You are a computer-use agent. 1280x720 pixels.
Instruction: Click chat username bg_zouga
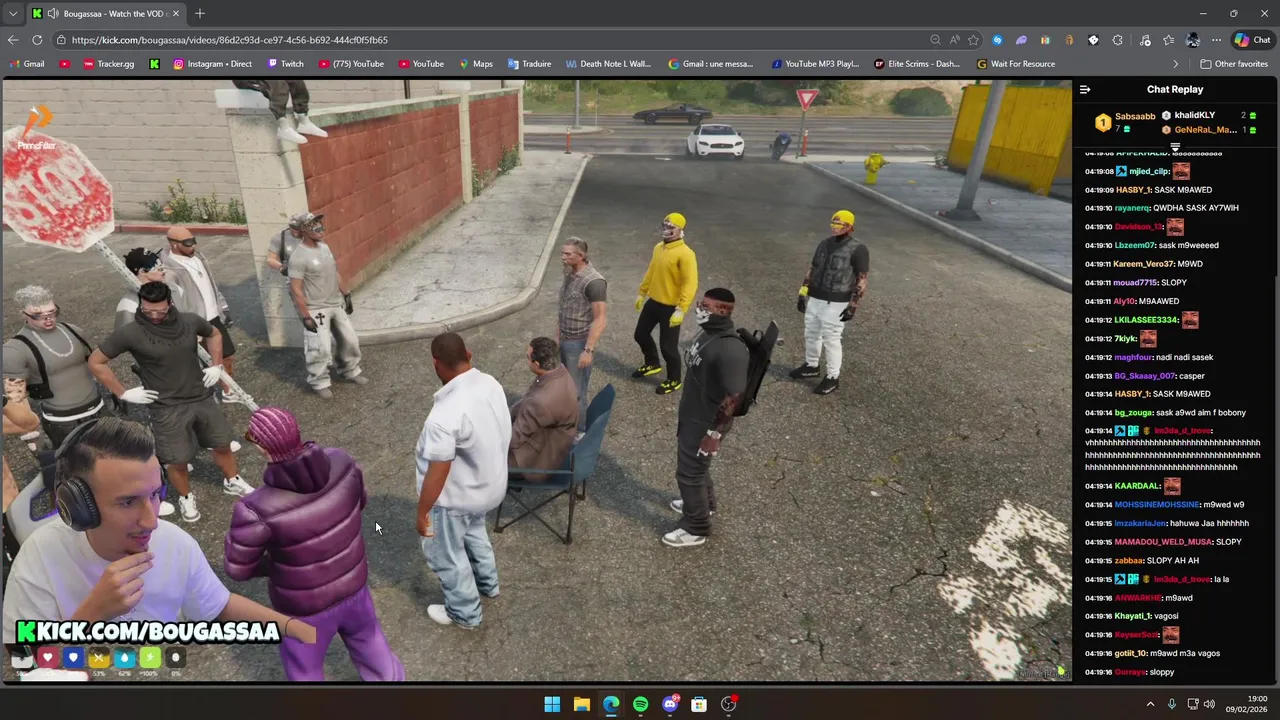[1134, 413]
